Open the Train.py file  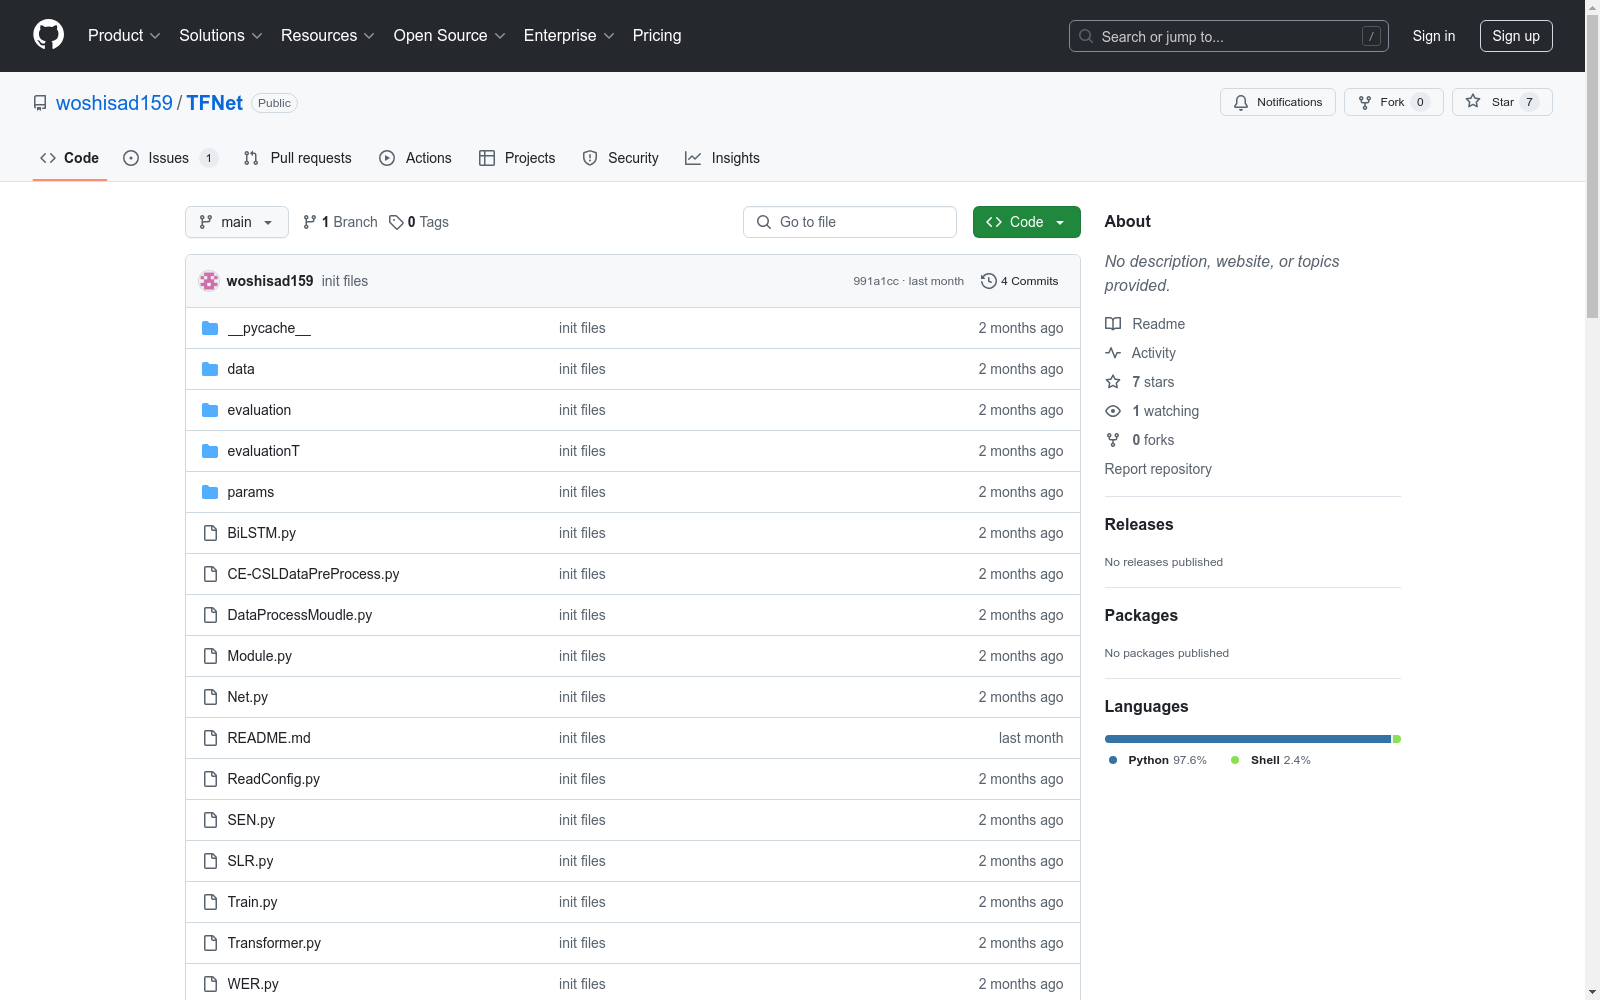[x=252, y=902]
